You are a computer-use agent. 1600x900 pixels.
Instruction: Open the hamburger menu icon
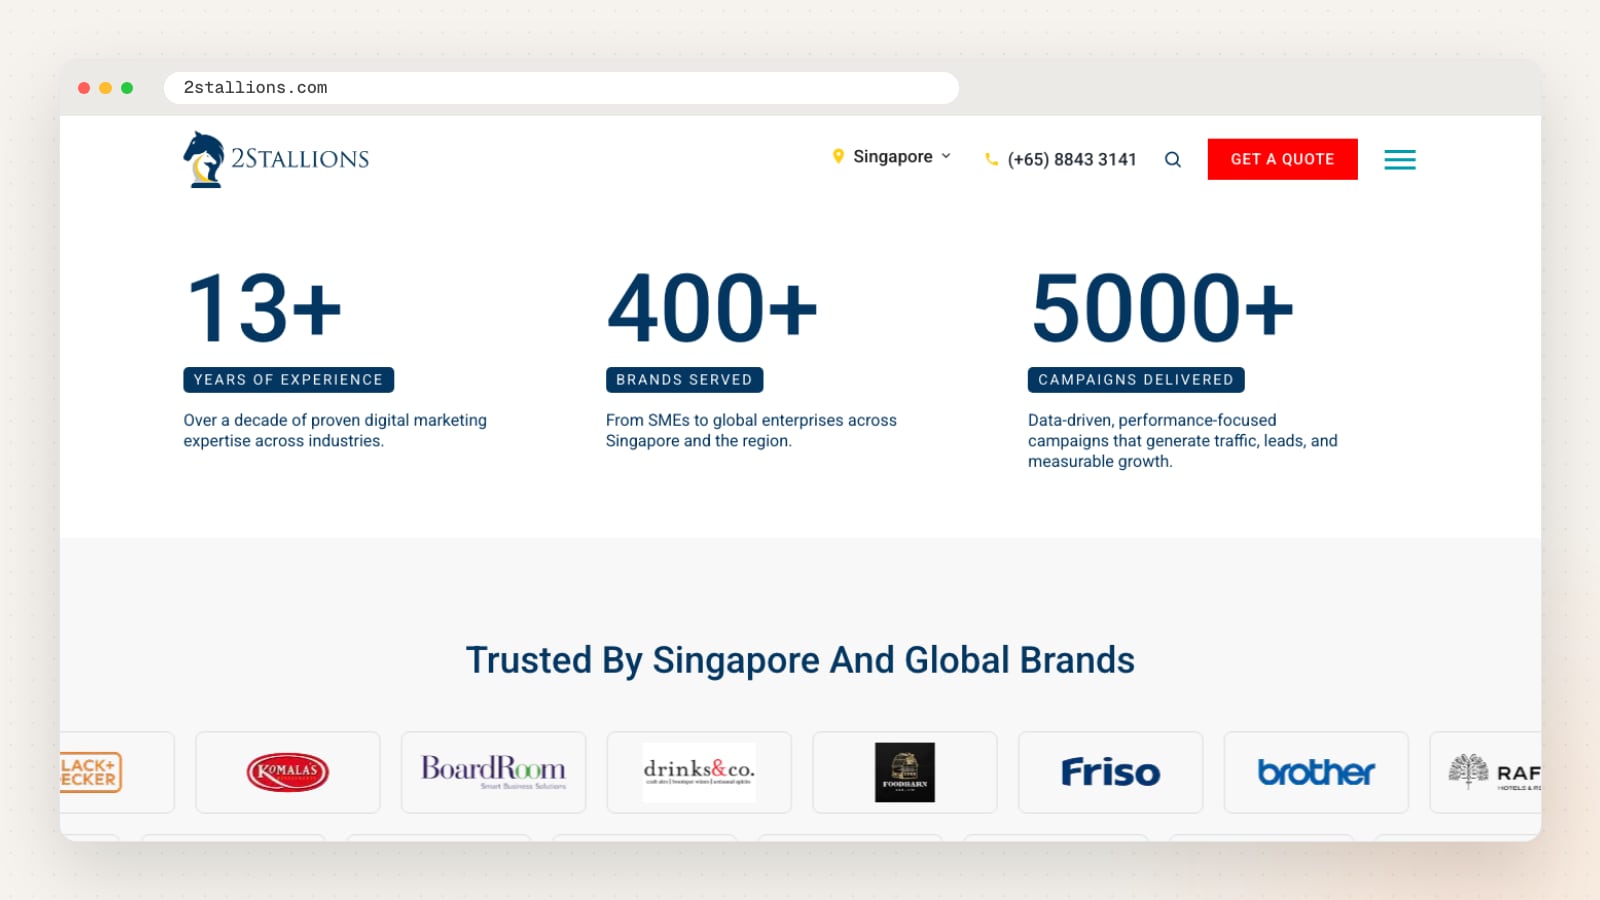pos(1400,159)
